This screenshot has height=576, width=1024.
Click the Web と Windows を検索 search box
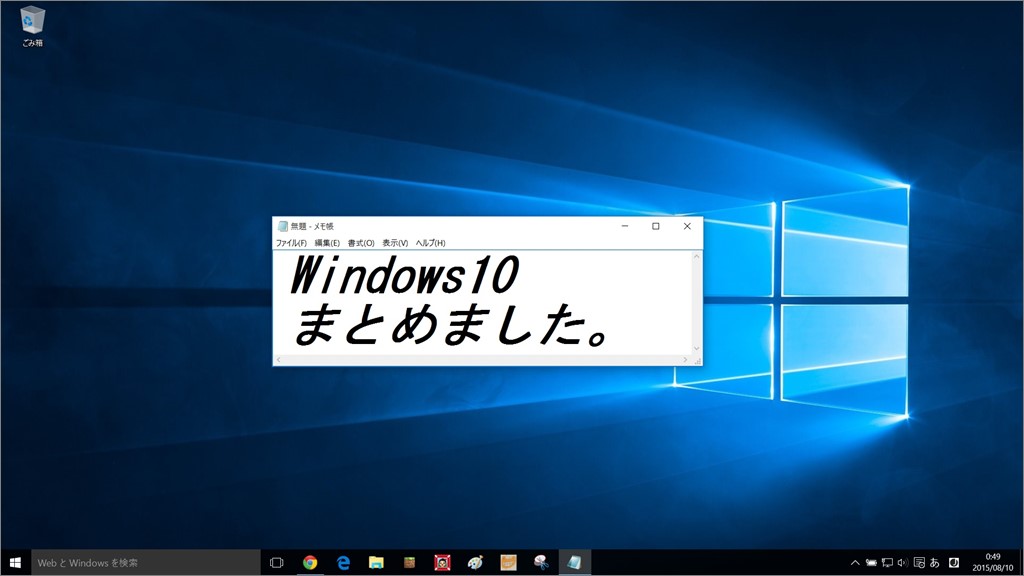point(146,562)
